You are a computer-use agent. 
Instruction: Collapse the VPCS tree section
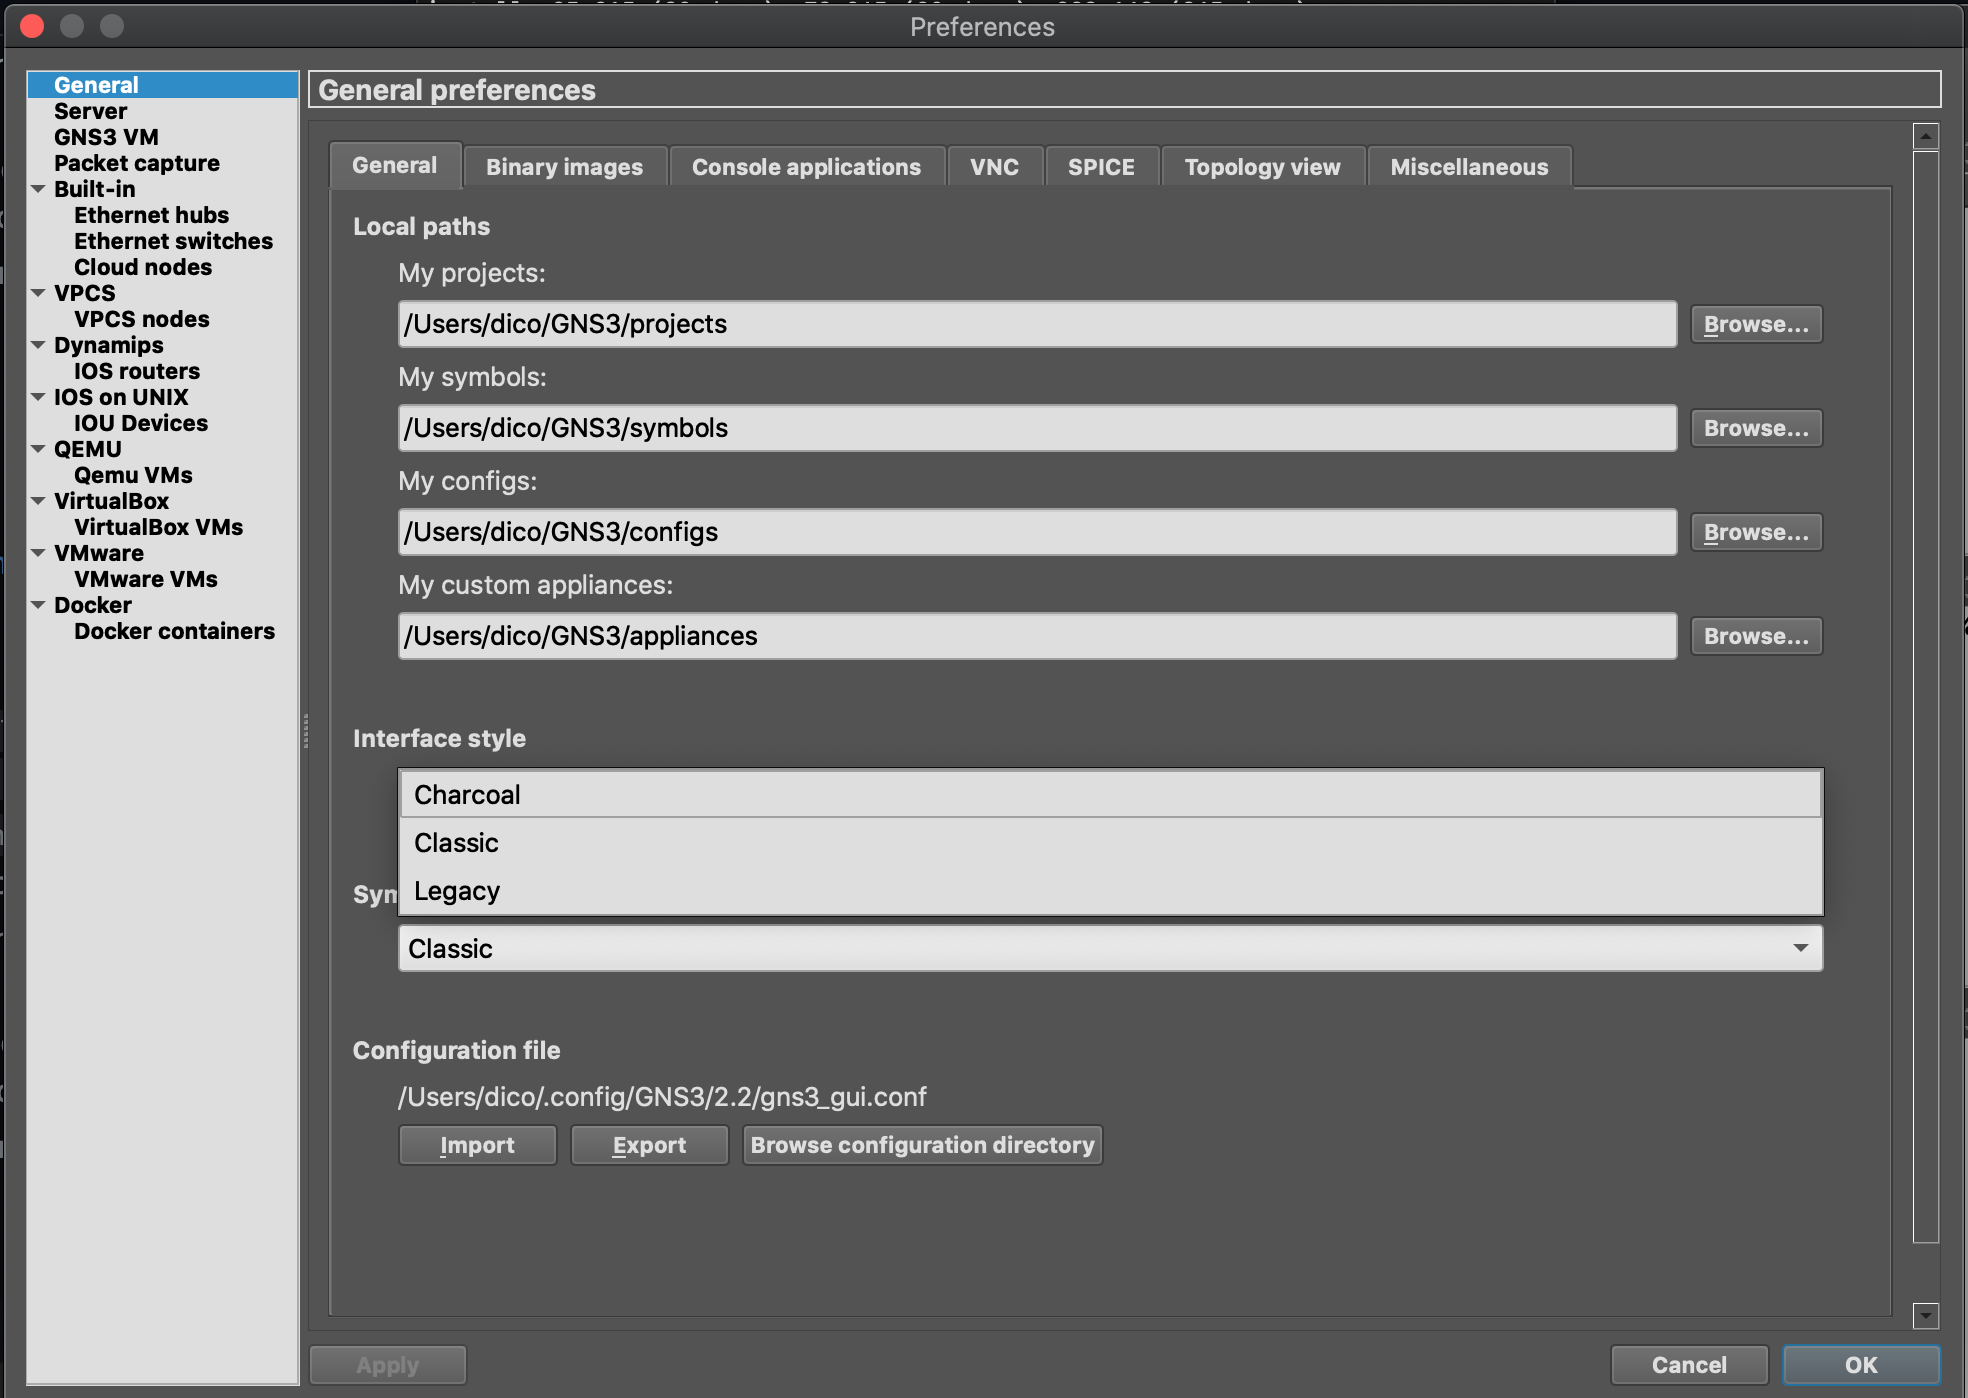39,293
